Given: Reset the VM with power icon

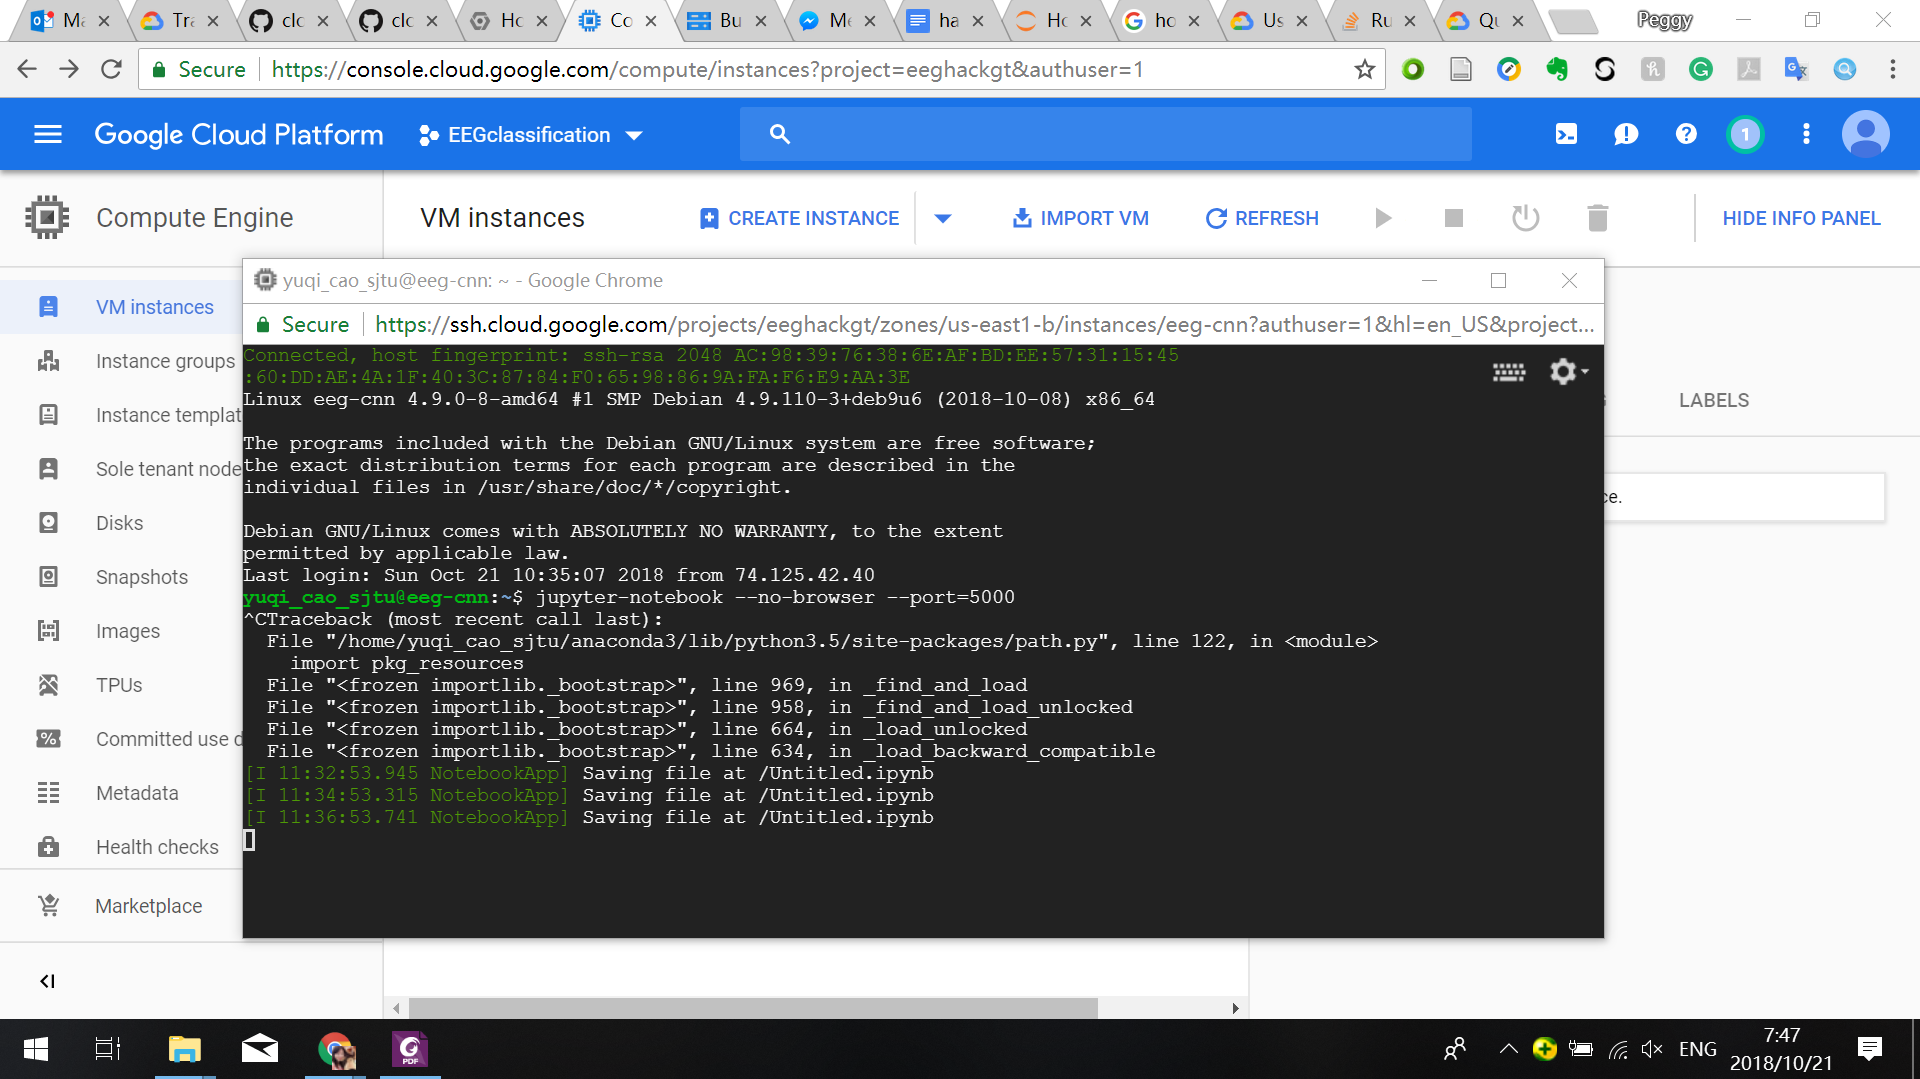Looking at the screenshot, I should pos(1525,218).
